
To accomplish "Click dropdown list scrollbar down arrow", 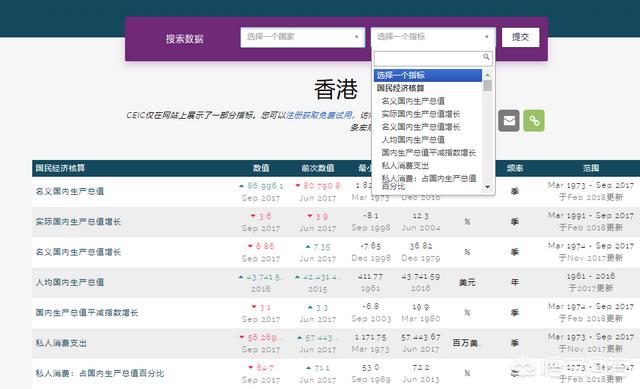I will tap(487, 187).
